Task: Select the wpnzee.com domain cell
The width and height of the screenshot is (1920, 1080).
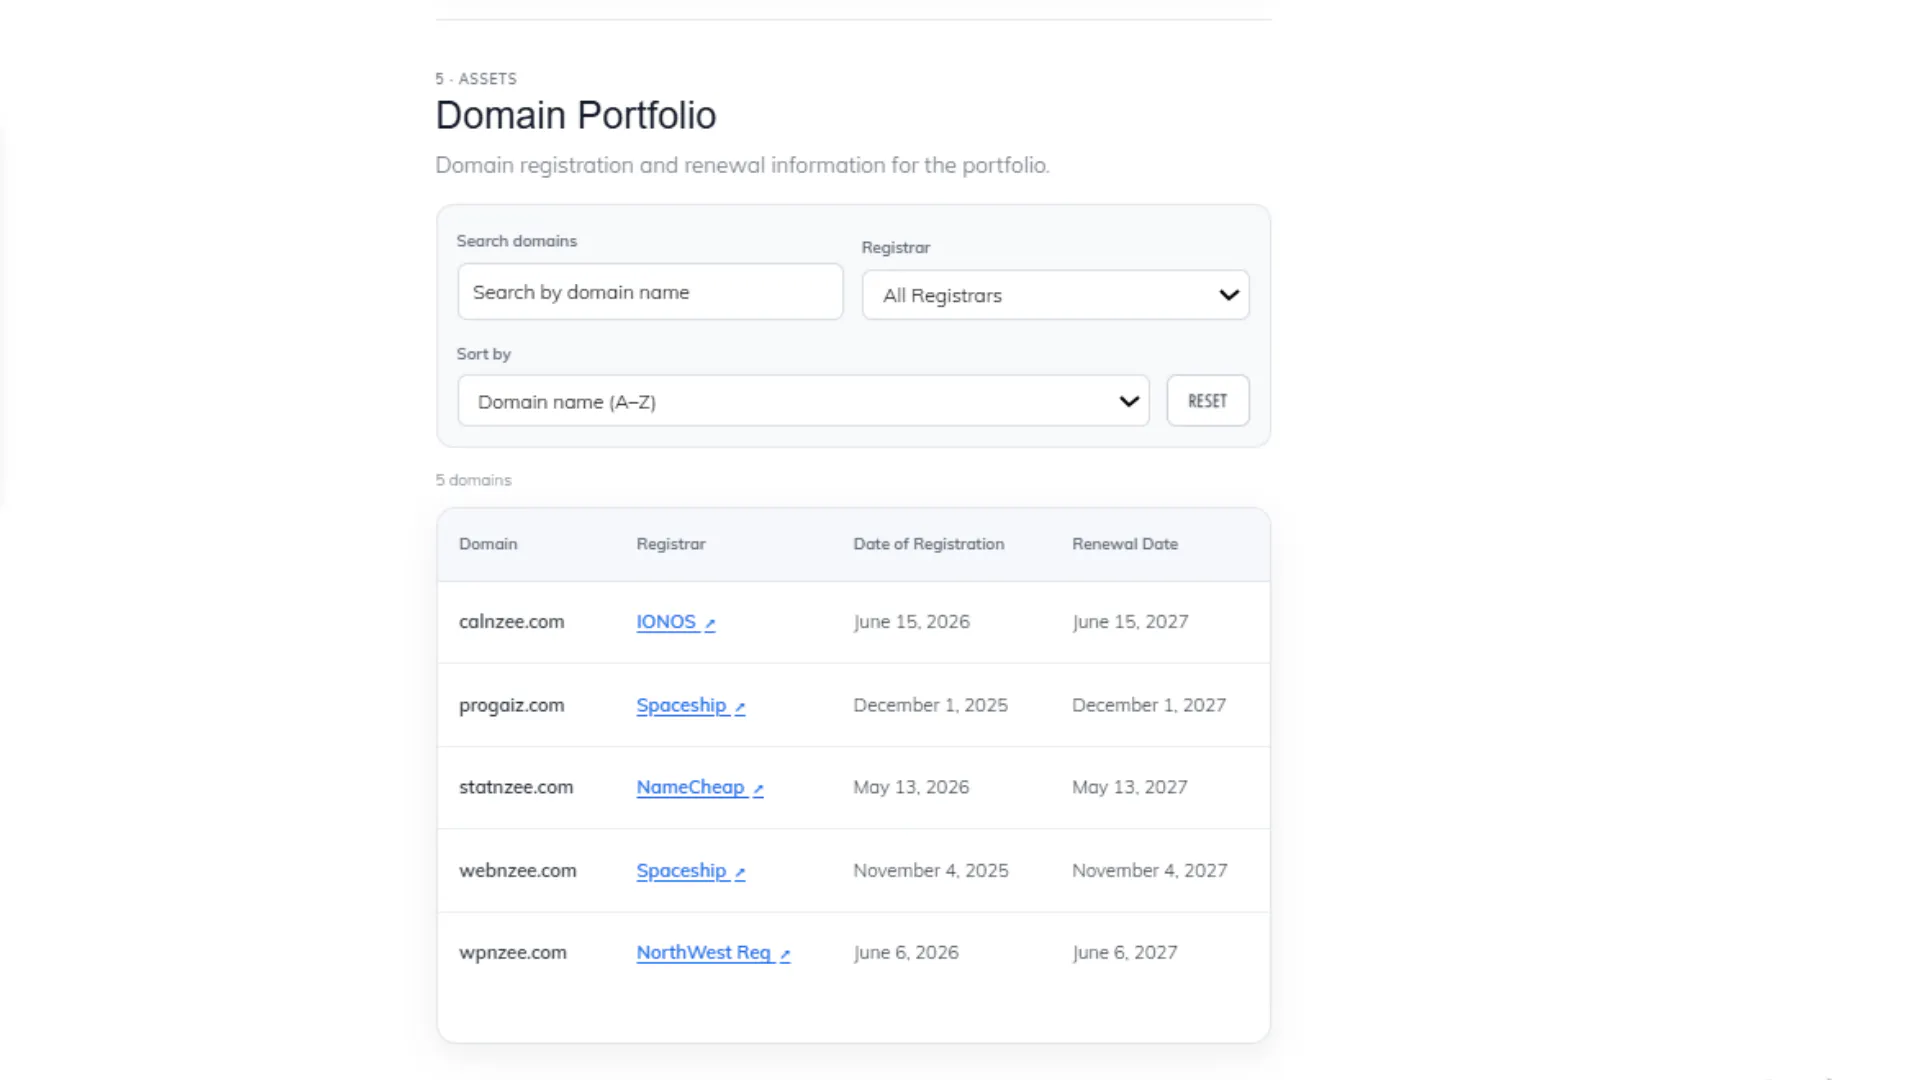Action: click(x=512, y=953)
